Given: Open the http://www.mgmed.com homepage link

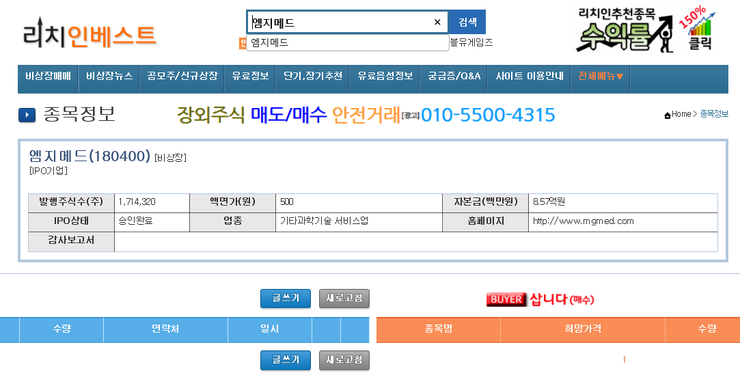Looking at the screenshot, I should pos(583,221).
